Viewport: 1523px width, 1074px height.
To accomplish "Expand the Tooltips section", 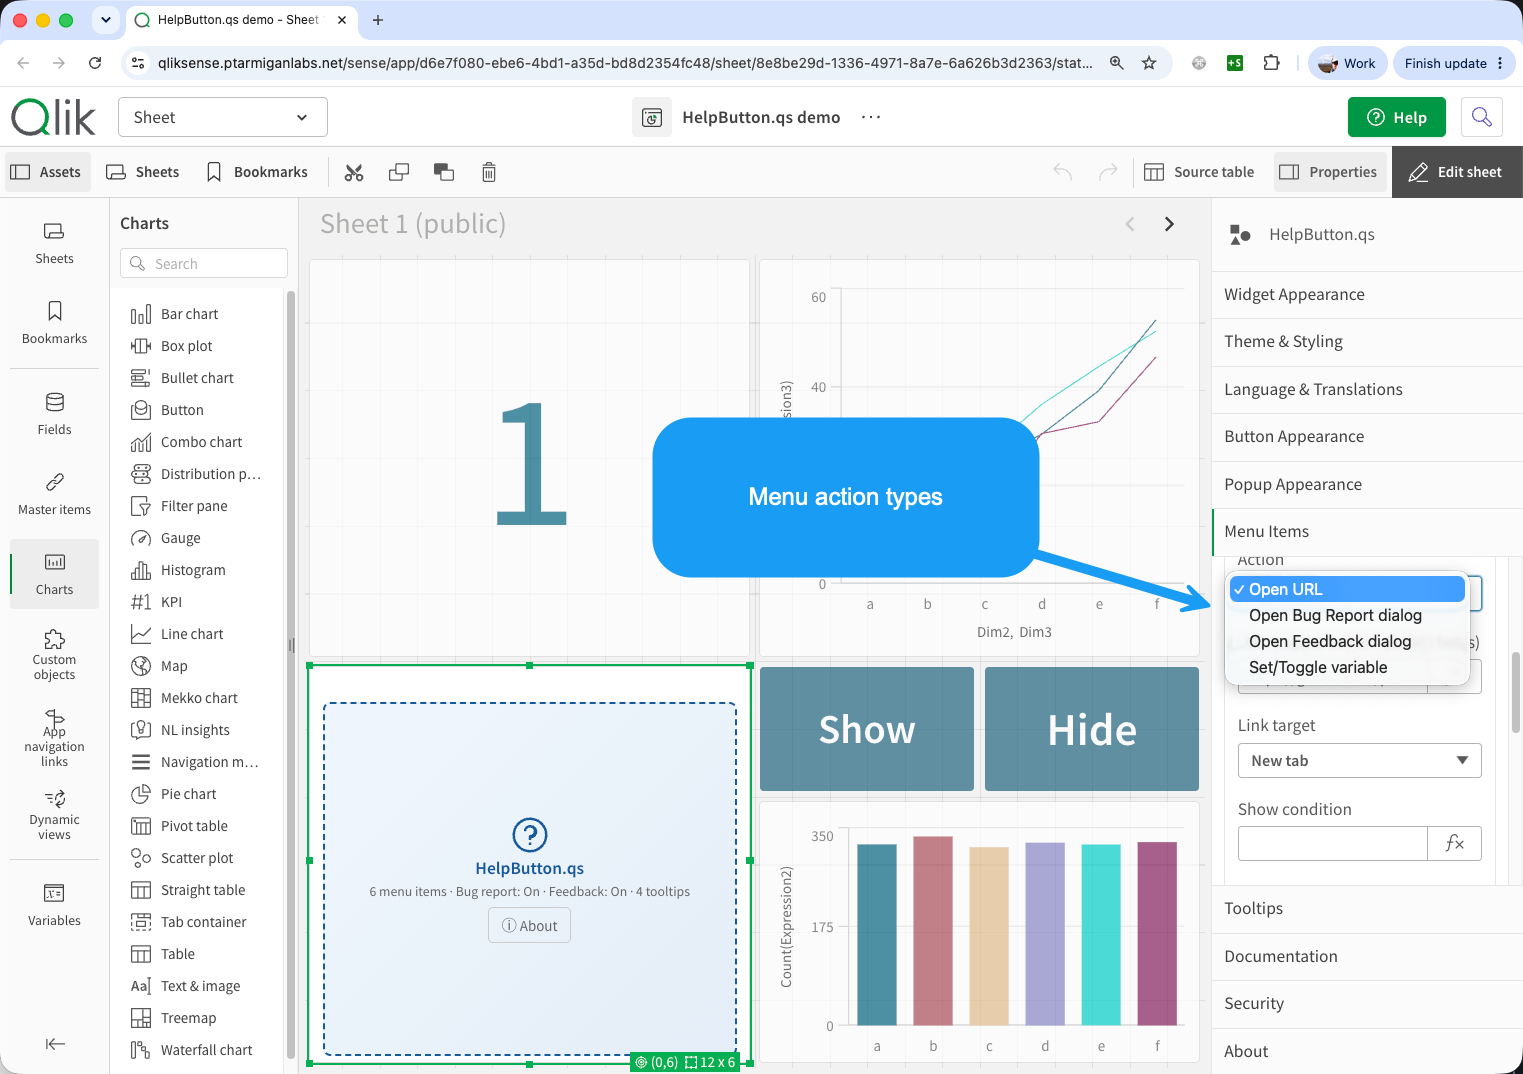I will (1367, 908).
